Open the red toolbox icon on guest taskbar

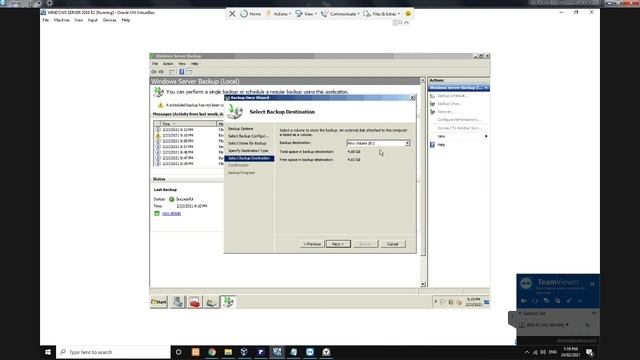pos(195,302)
